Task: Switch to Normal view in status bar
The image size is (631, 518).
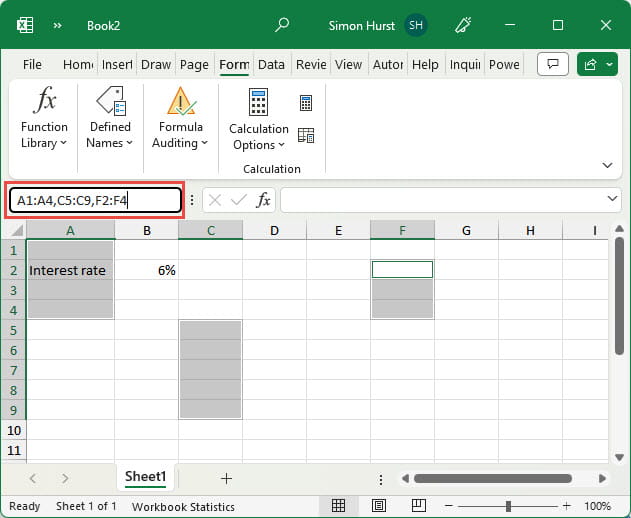Action: pyautogui.click(x=338, y=506)
